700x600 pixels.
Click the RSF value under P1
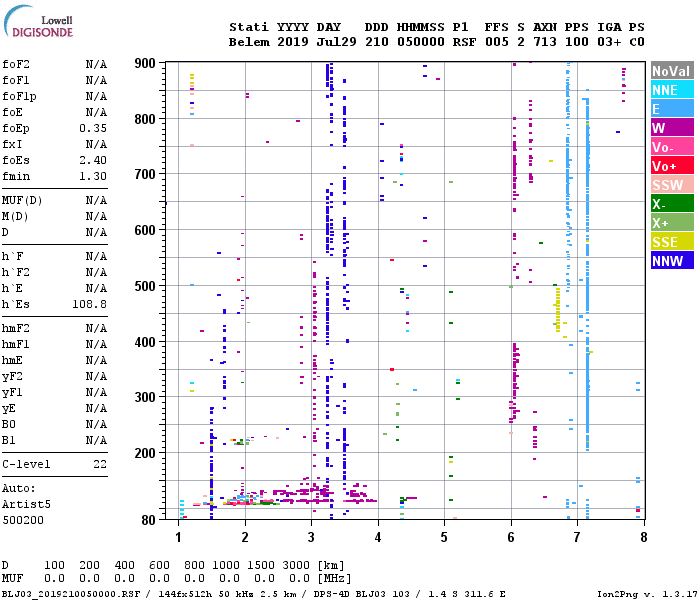465,42
